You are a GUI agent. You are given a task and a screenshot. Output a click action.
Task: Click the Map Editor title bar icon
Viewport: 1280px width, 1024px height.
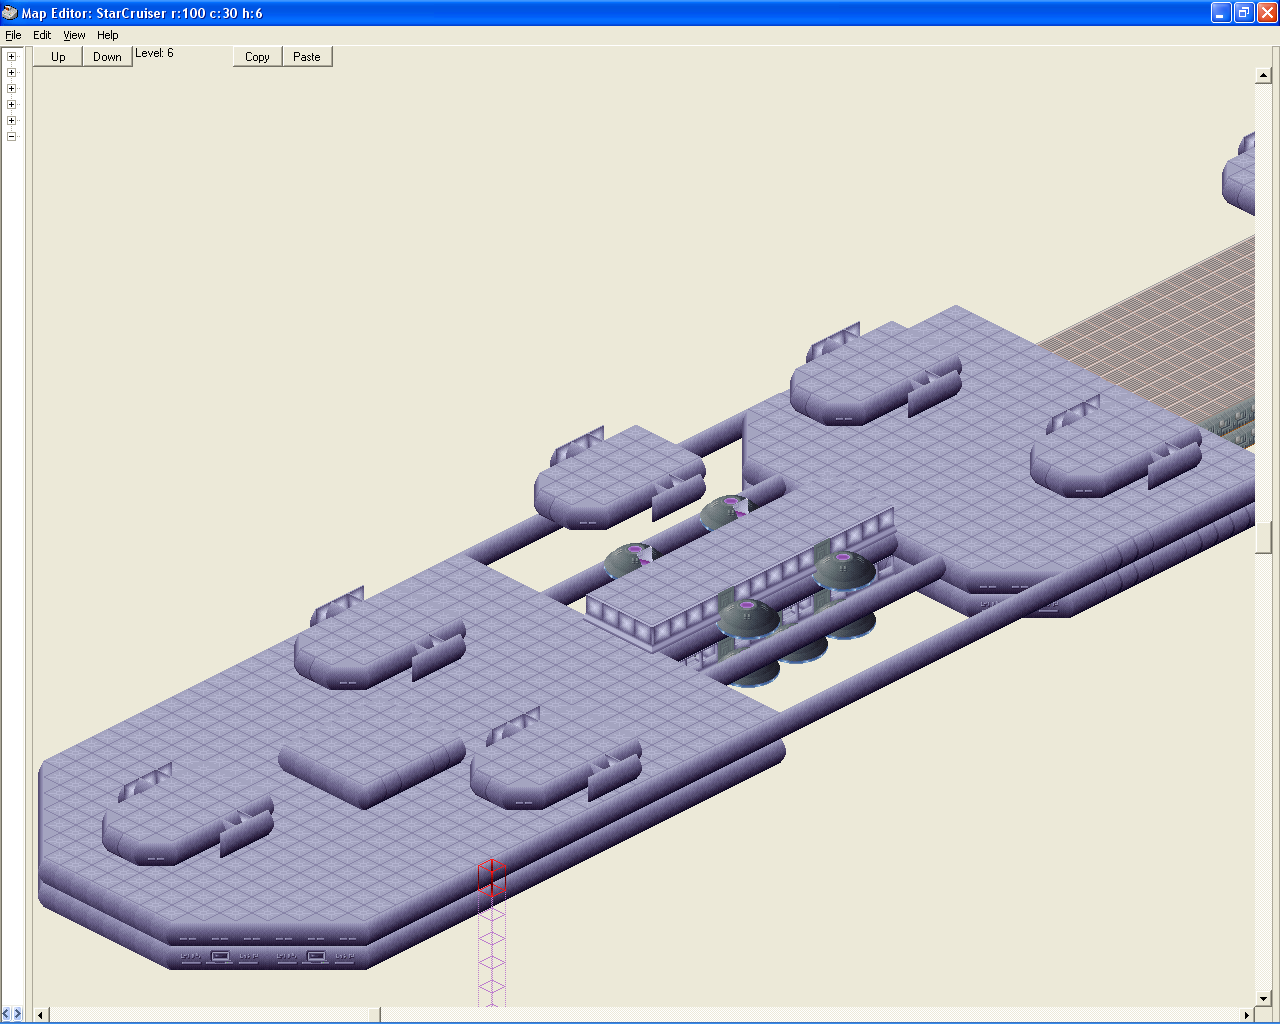point(10,13)
